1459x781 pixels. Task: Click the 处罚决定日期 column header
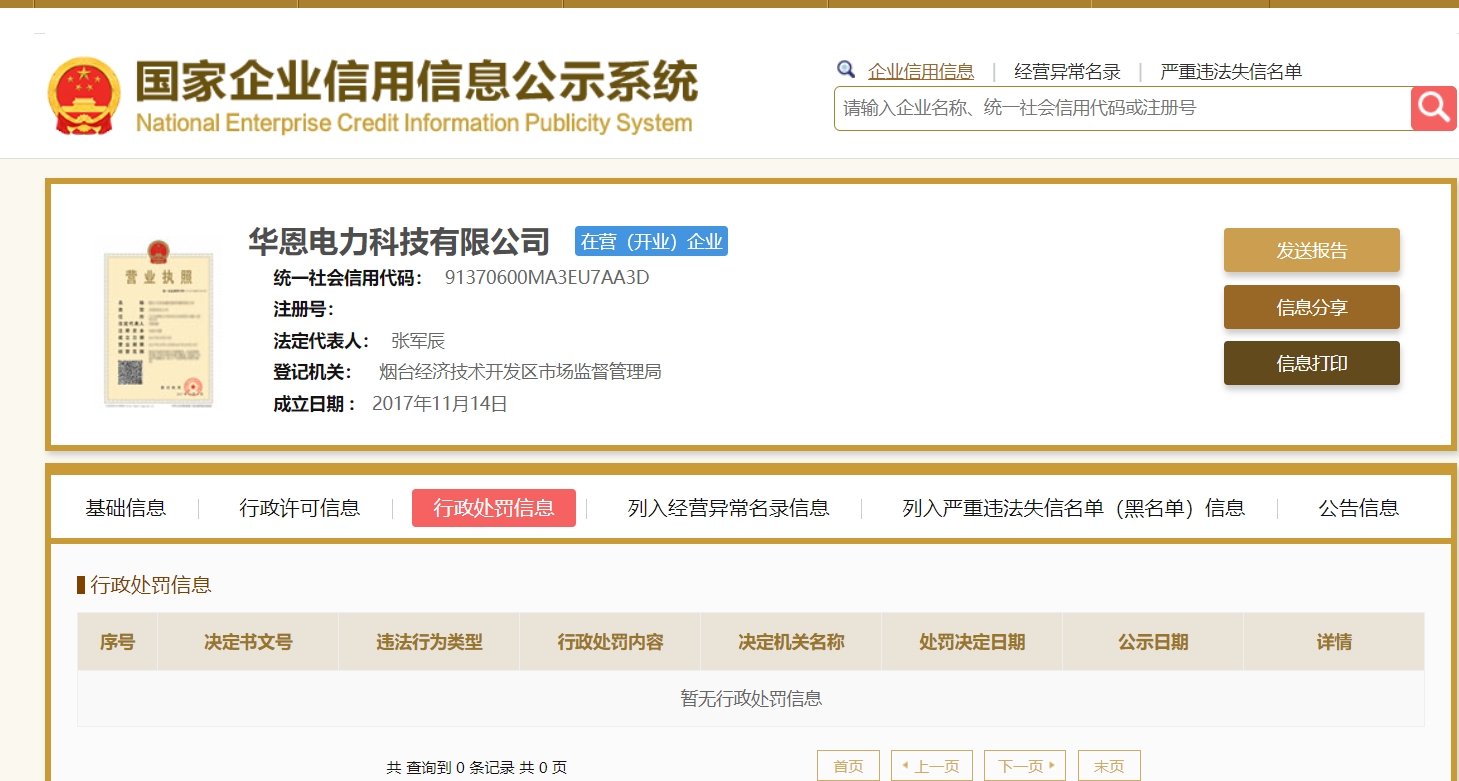[972, 642]
